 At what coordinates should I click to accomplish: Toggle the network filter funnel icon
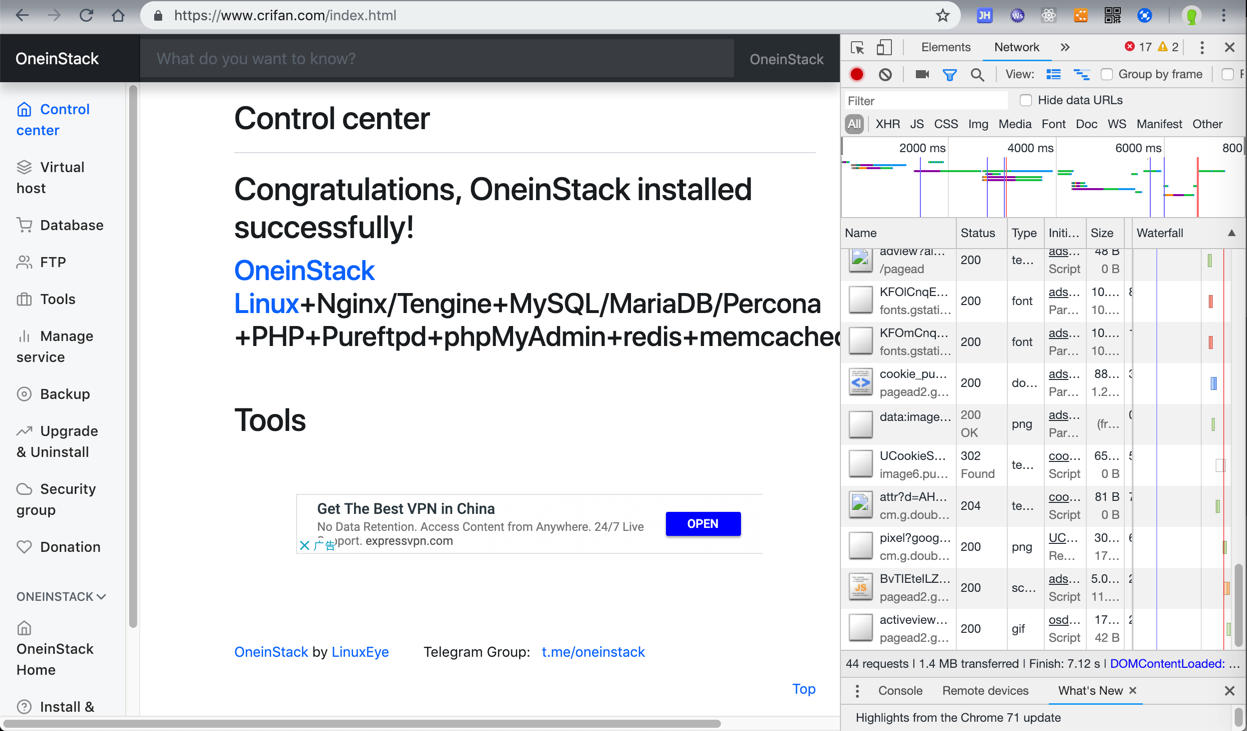(950, 74)
